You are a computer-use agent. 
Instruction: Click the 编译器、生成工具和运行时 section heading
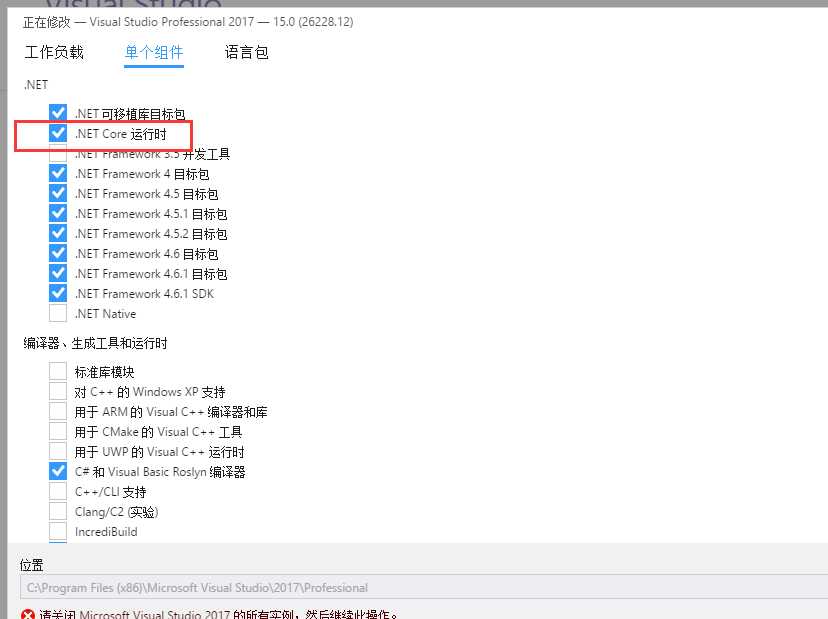point(95,343)
